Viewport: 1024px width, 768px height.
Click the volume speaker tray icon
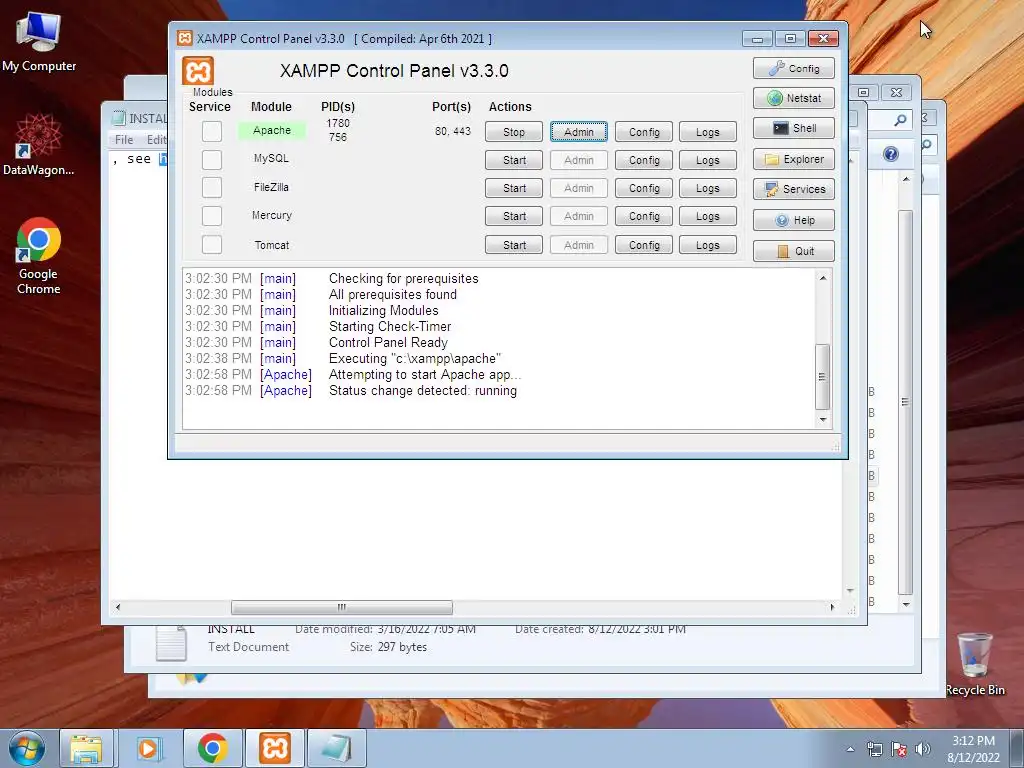pyautogui.click(x=923, y=749)
